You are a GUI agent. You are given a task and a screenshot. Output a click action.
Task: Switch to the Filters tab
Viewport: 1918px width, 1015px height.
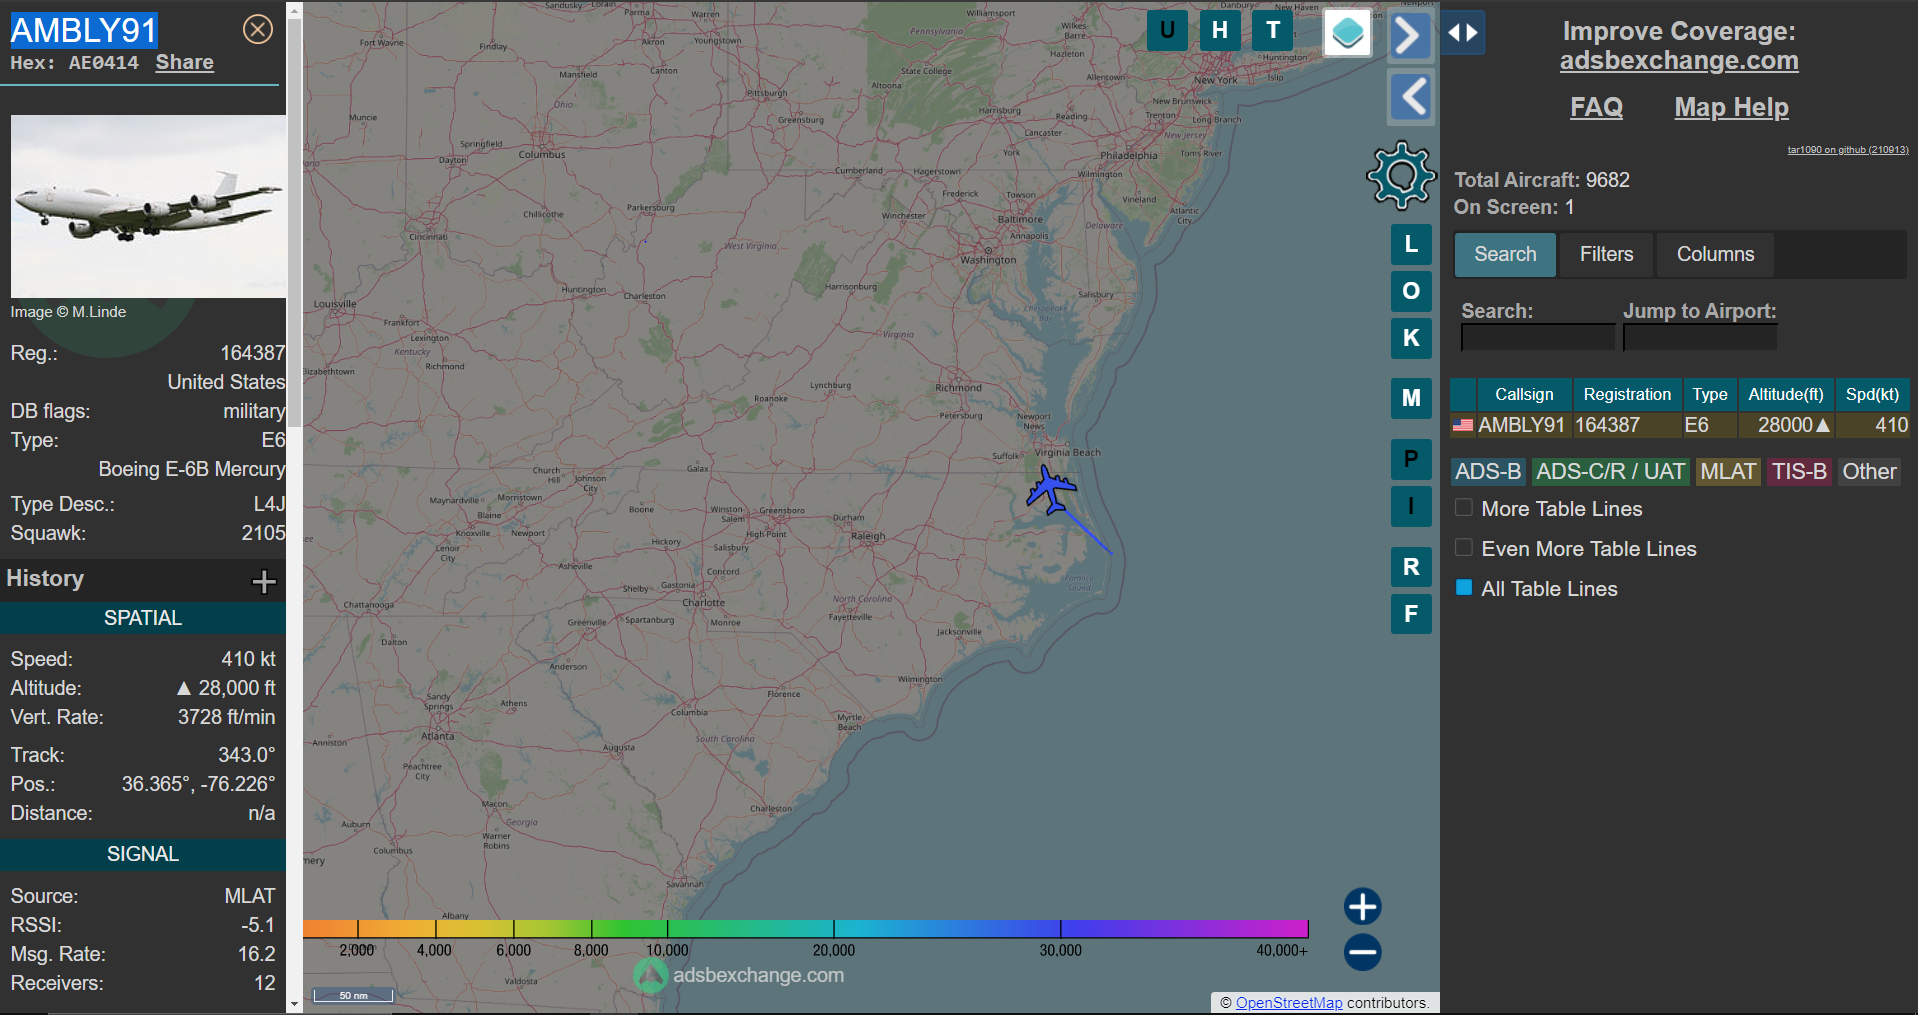coord(1606,255)
